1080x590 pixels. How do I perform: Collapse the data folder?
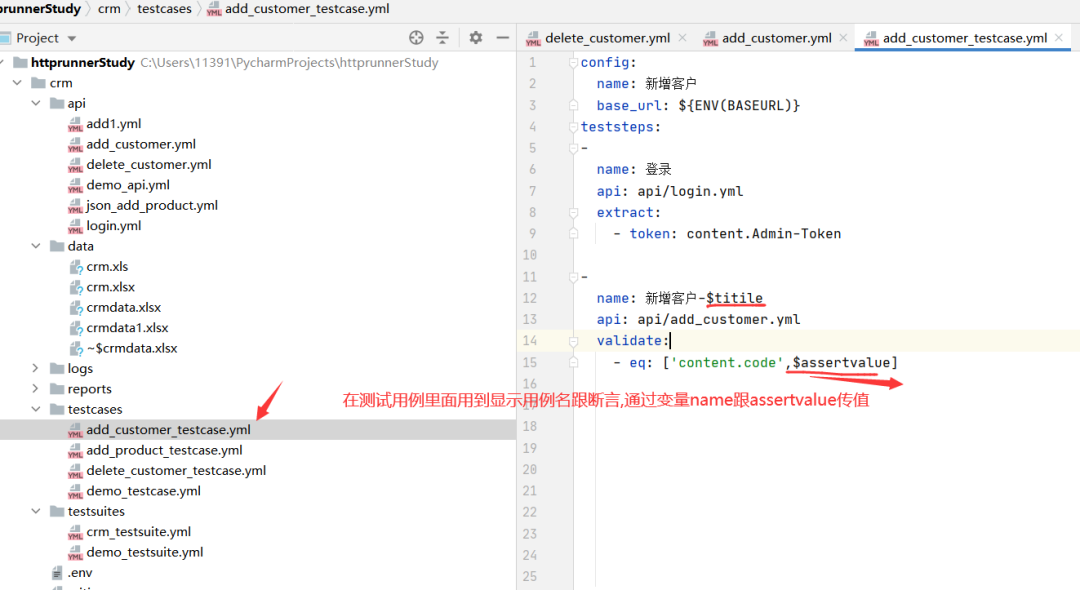pos(36,246)
